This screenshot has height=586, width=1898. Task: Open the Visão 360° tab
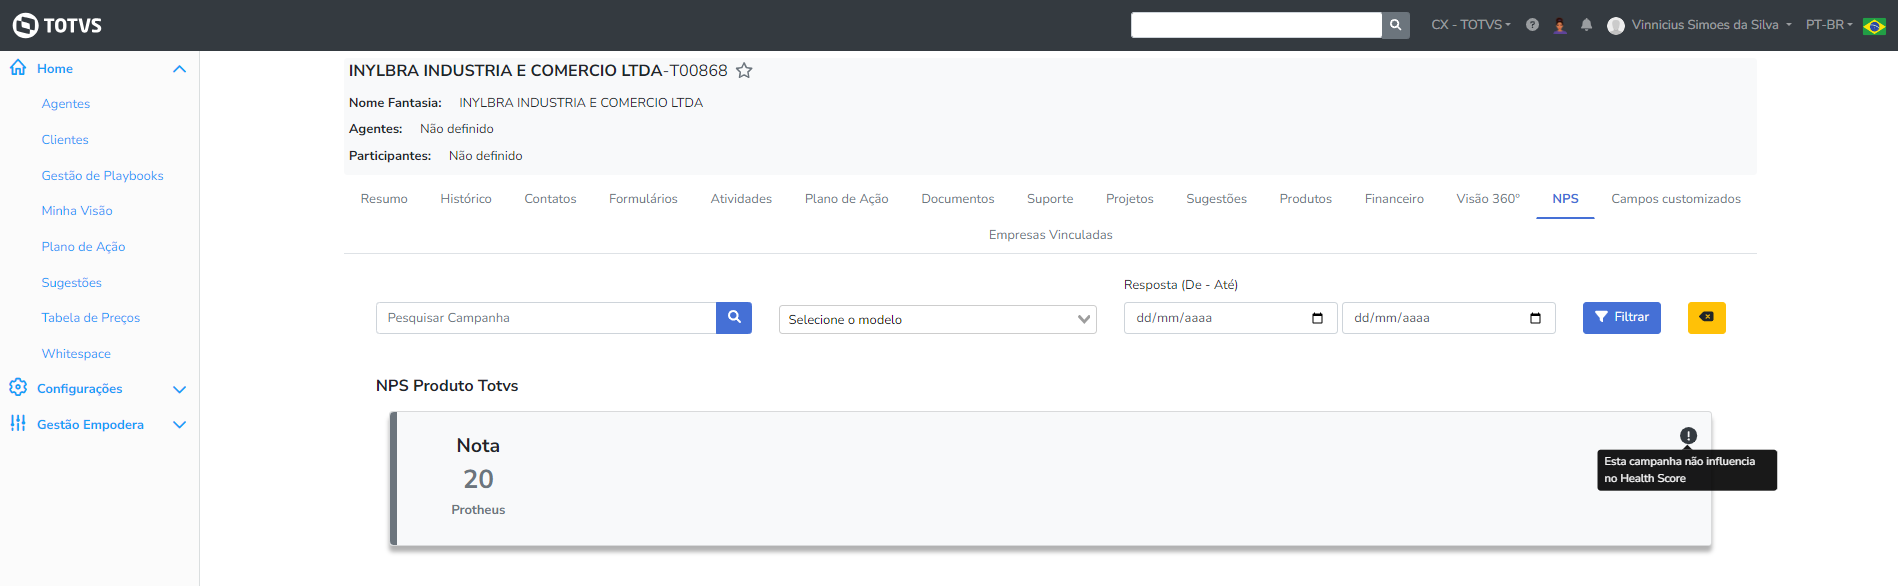point(1488,199)
